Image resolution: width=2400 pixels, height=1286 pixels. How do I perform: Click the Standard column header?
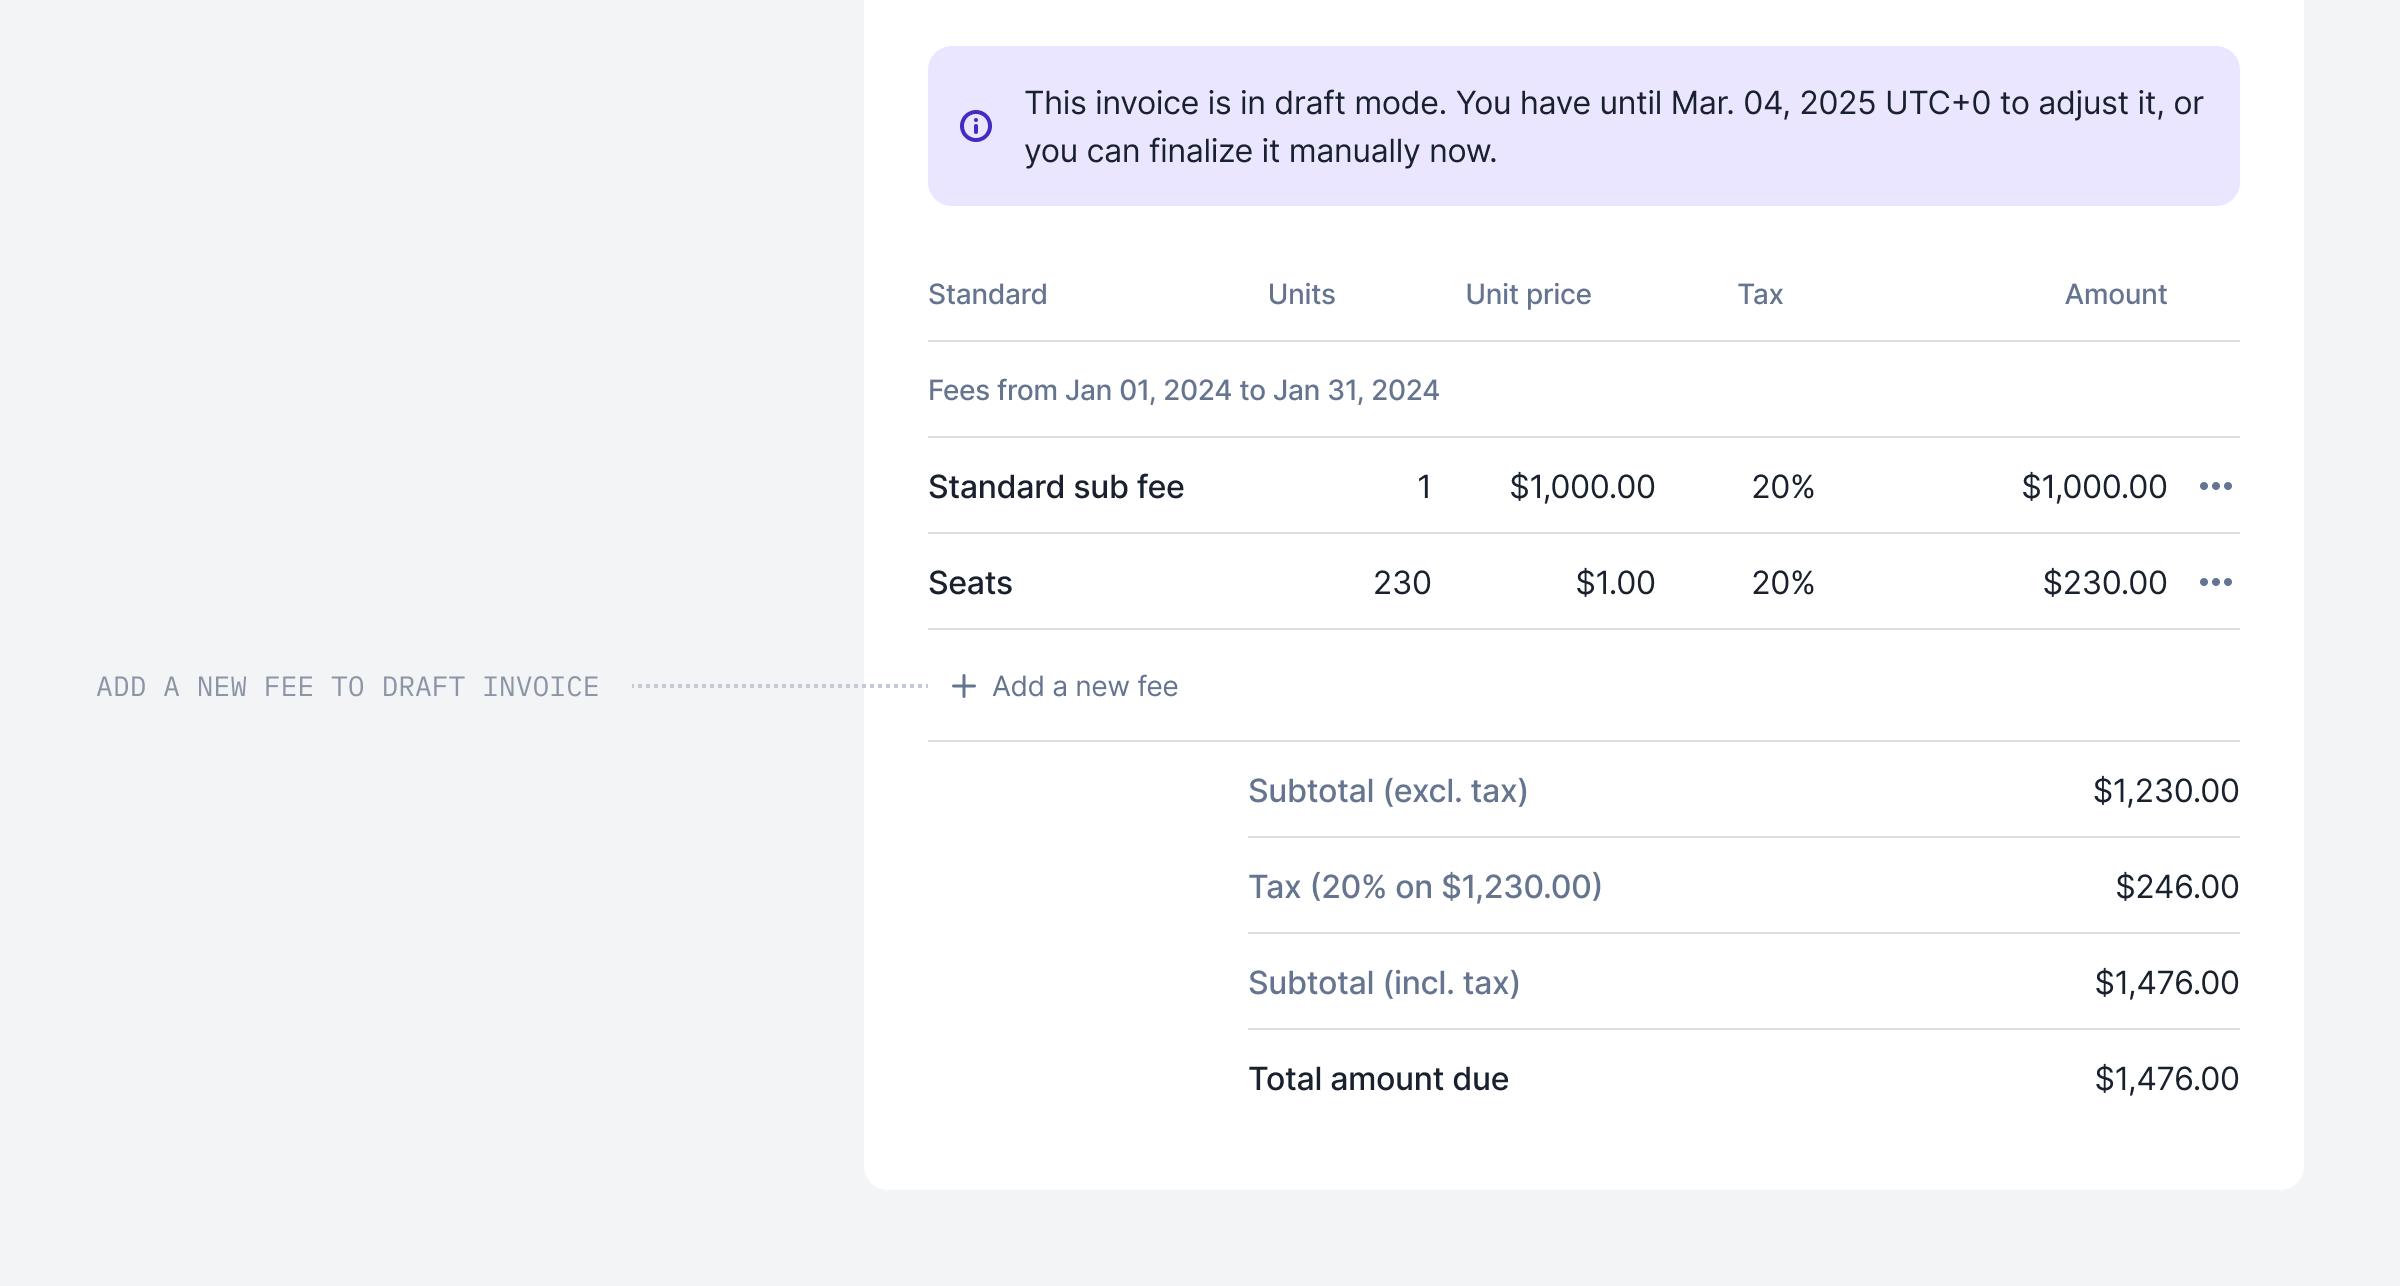pos(987,295)
